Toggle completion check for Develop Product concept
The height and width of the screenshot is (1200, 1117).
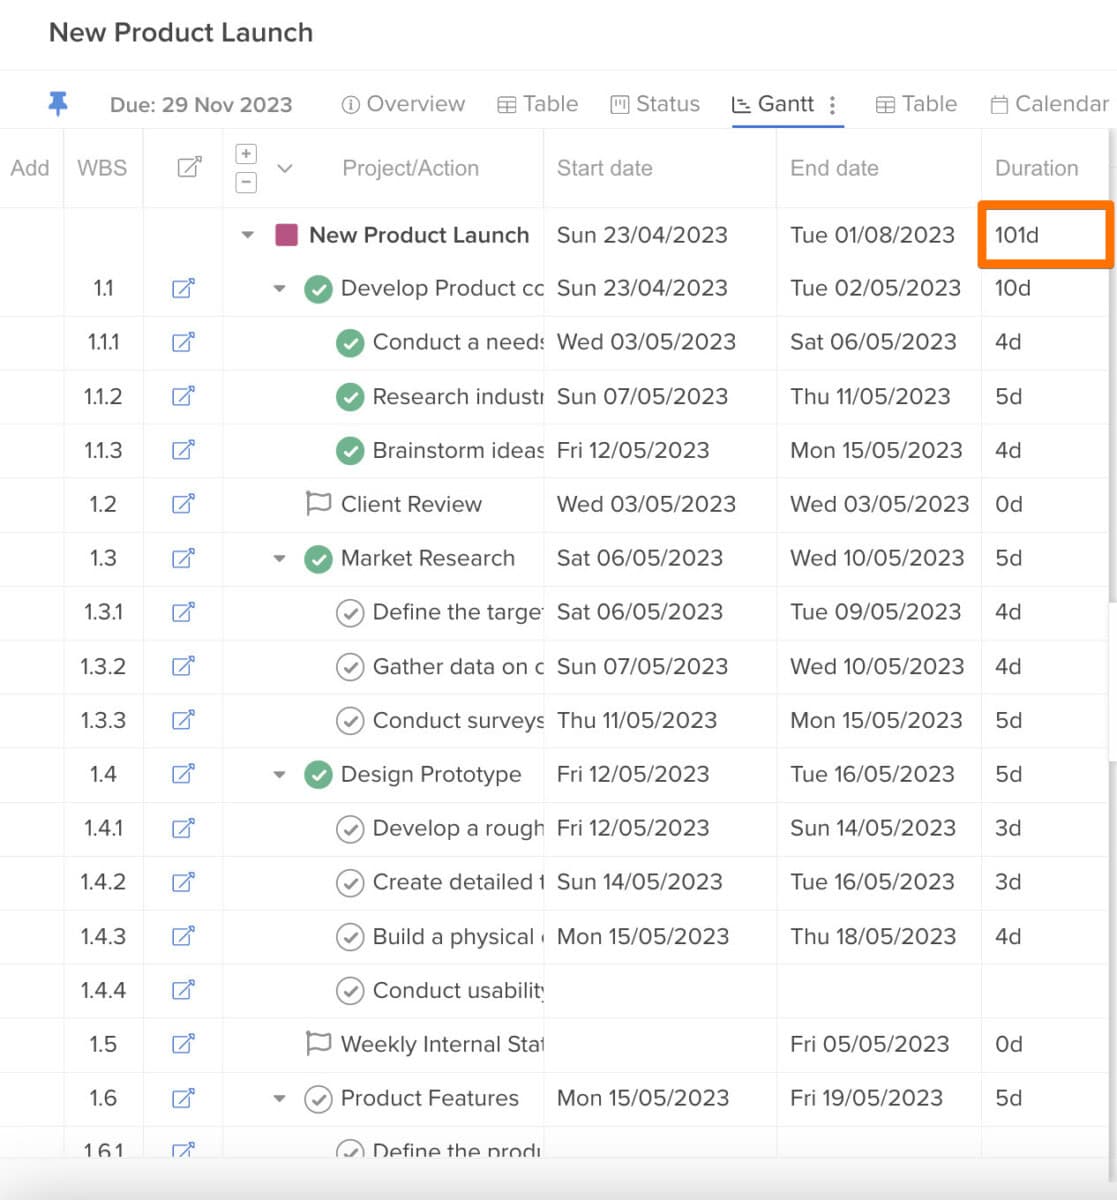pos(318,289)
